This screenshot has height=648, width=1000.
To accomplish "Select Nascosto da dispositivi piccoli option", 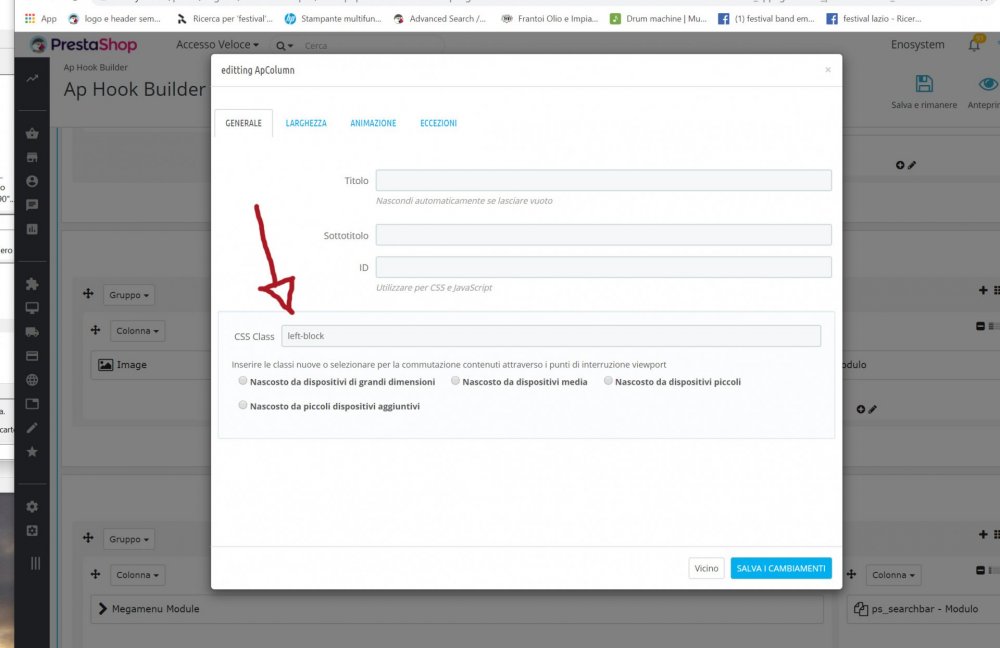I will pos(608,381).
